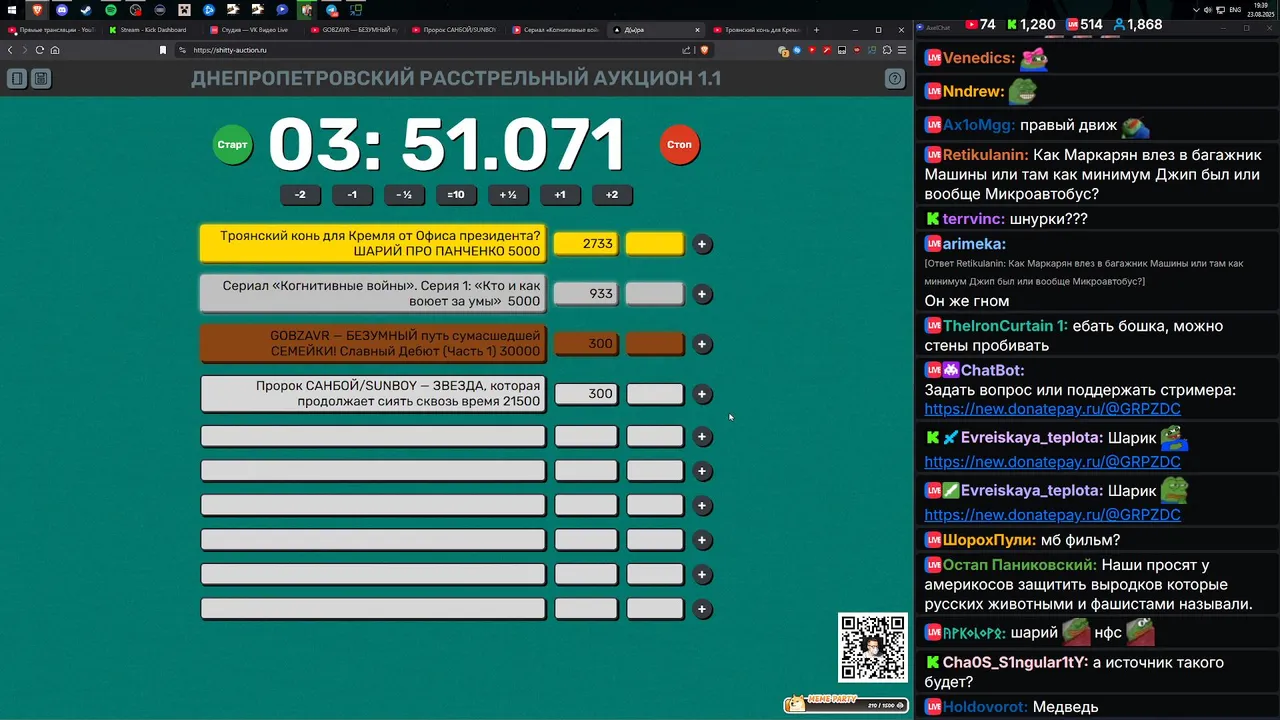
Task: Open Spotify from the taskbar
Action: coord(110,10)
